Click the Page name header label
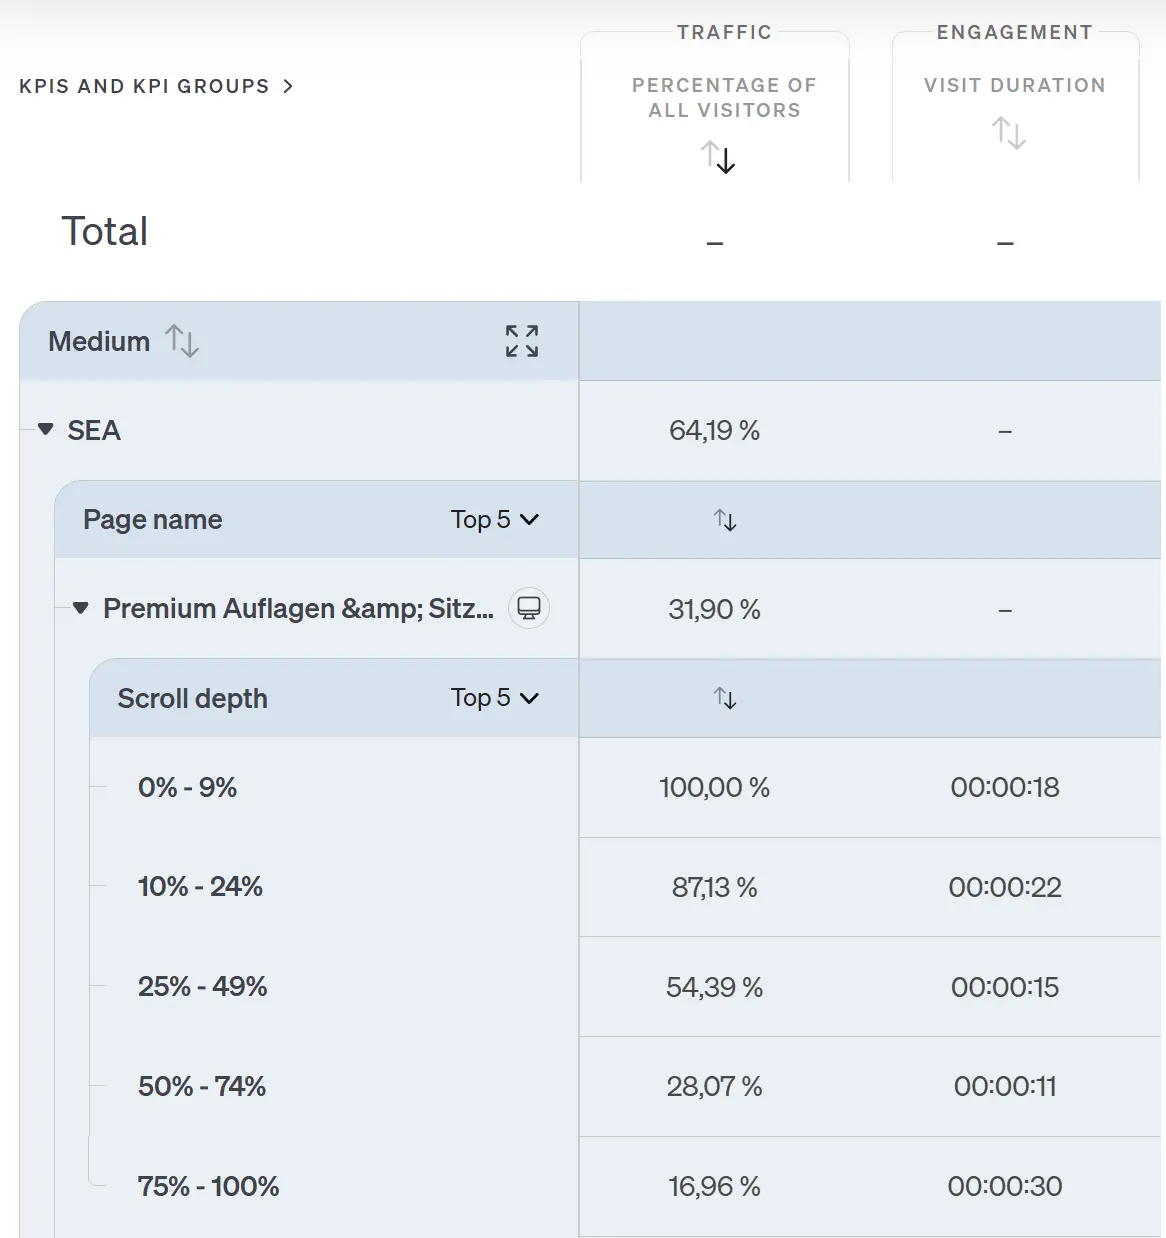The image size is (1166, 1238). point(152,520)
